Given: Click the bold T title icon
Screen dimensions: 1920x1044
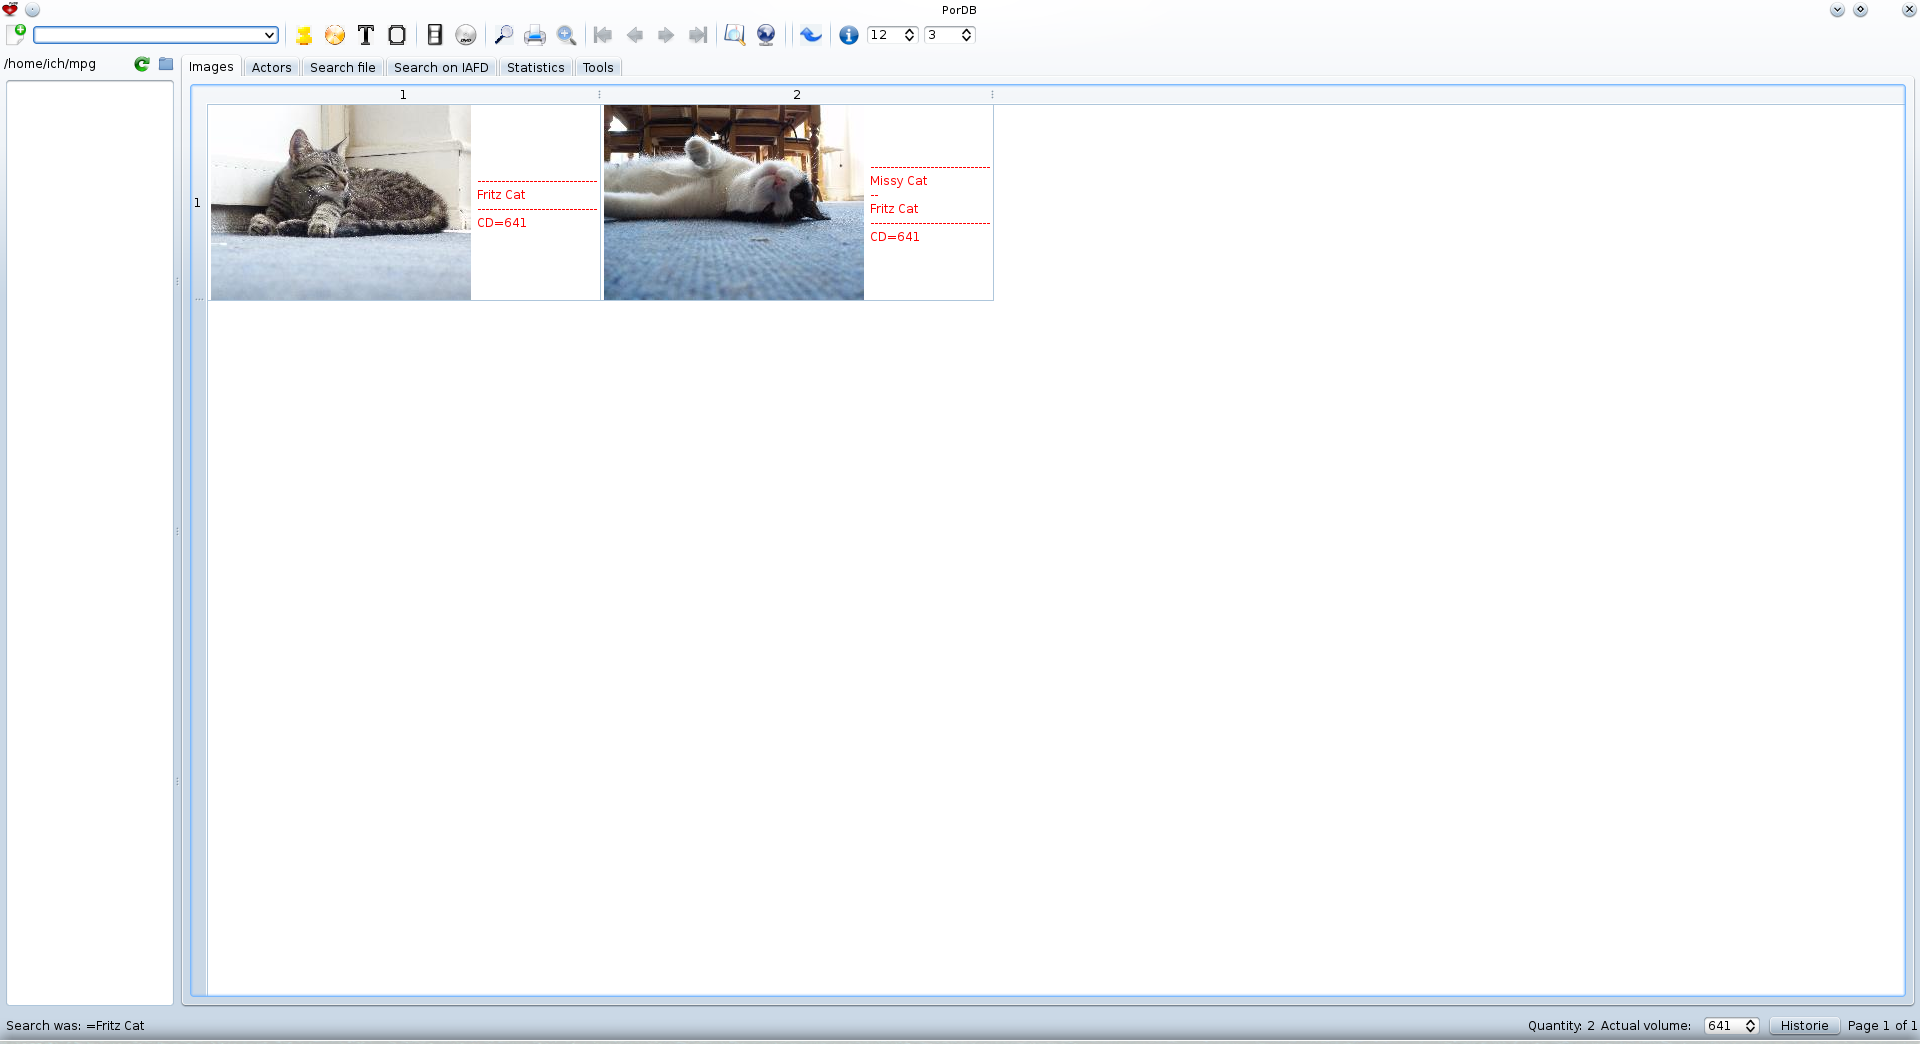Looking at the screenshot, I should pyautogui.click(x=366, y=35).
